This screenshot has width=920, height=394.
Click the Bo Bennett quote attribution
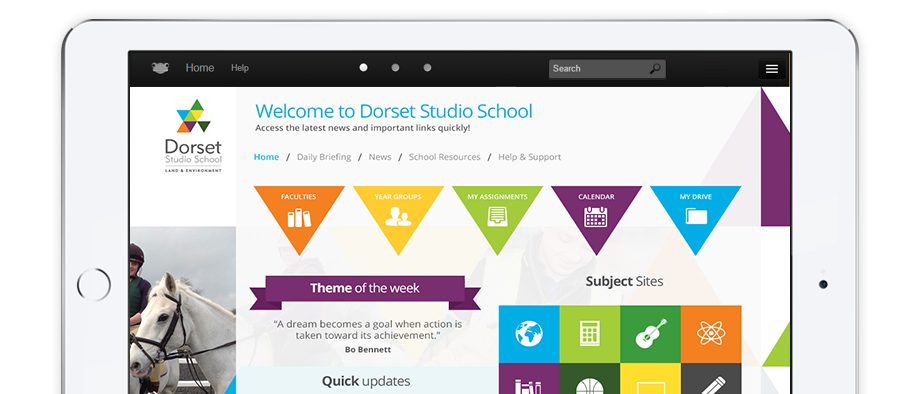[368, 349]
